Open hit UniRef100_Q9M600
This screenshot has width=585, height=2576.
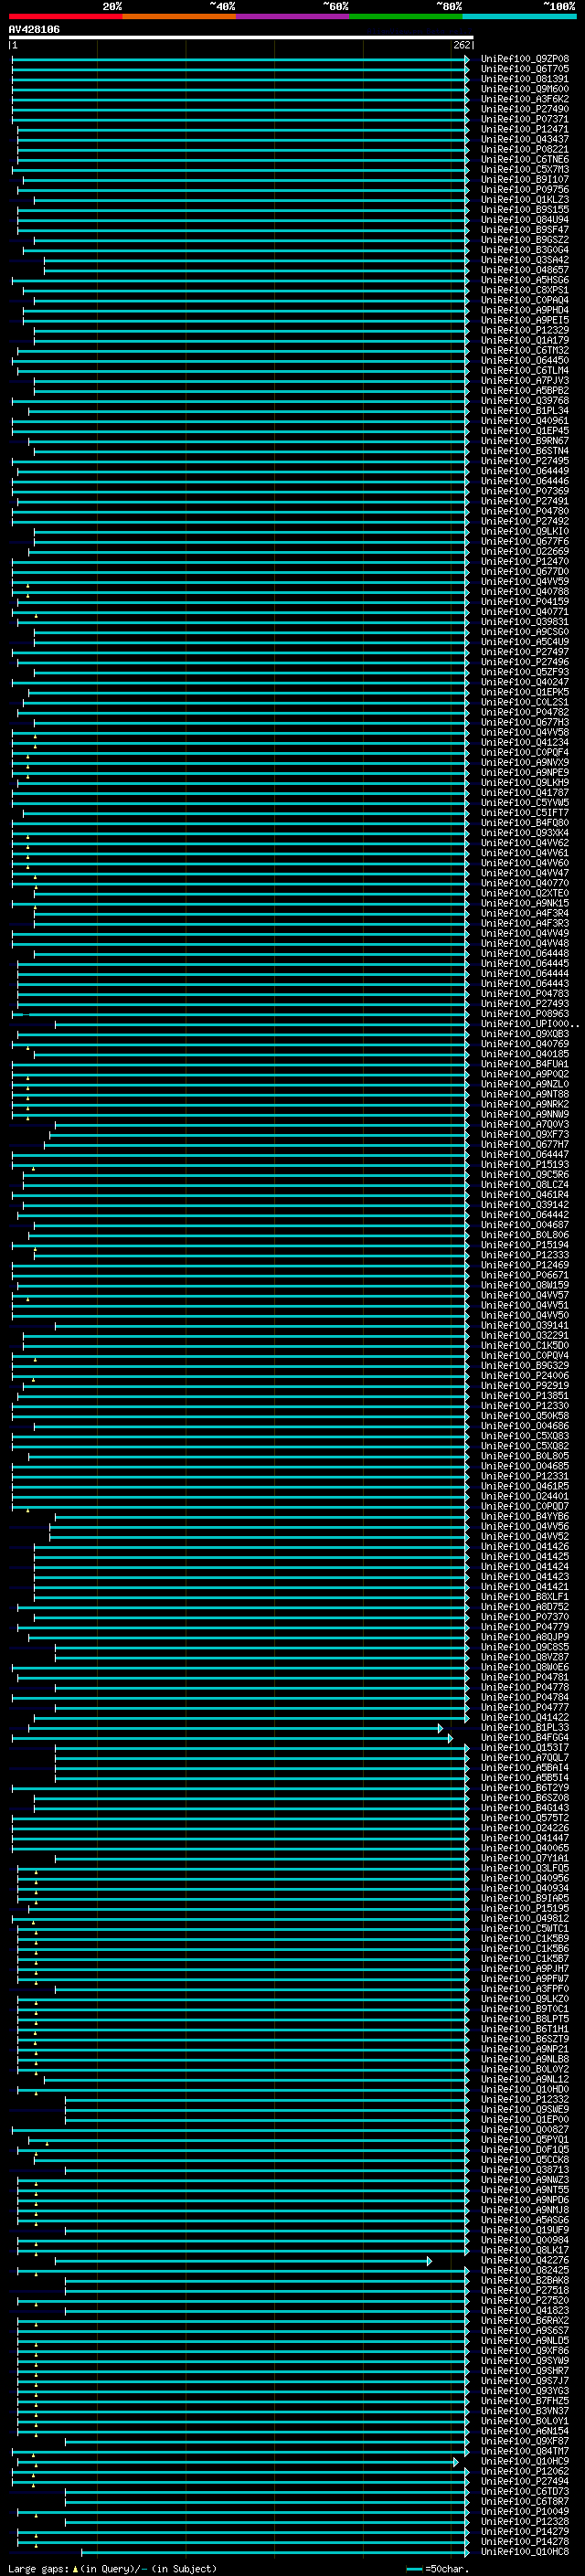525,89
